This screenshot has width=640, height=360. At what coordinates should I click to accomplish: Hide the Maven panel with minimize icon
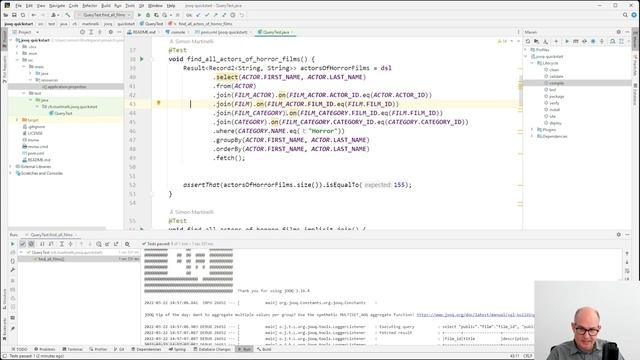pos(627,32)
